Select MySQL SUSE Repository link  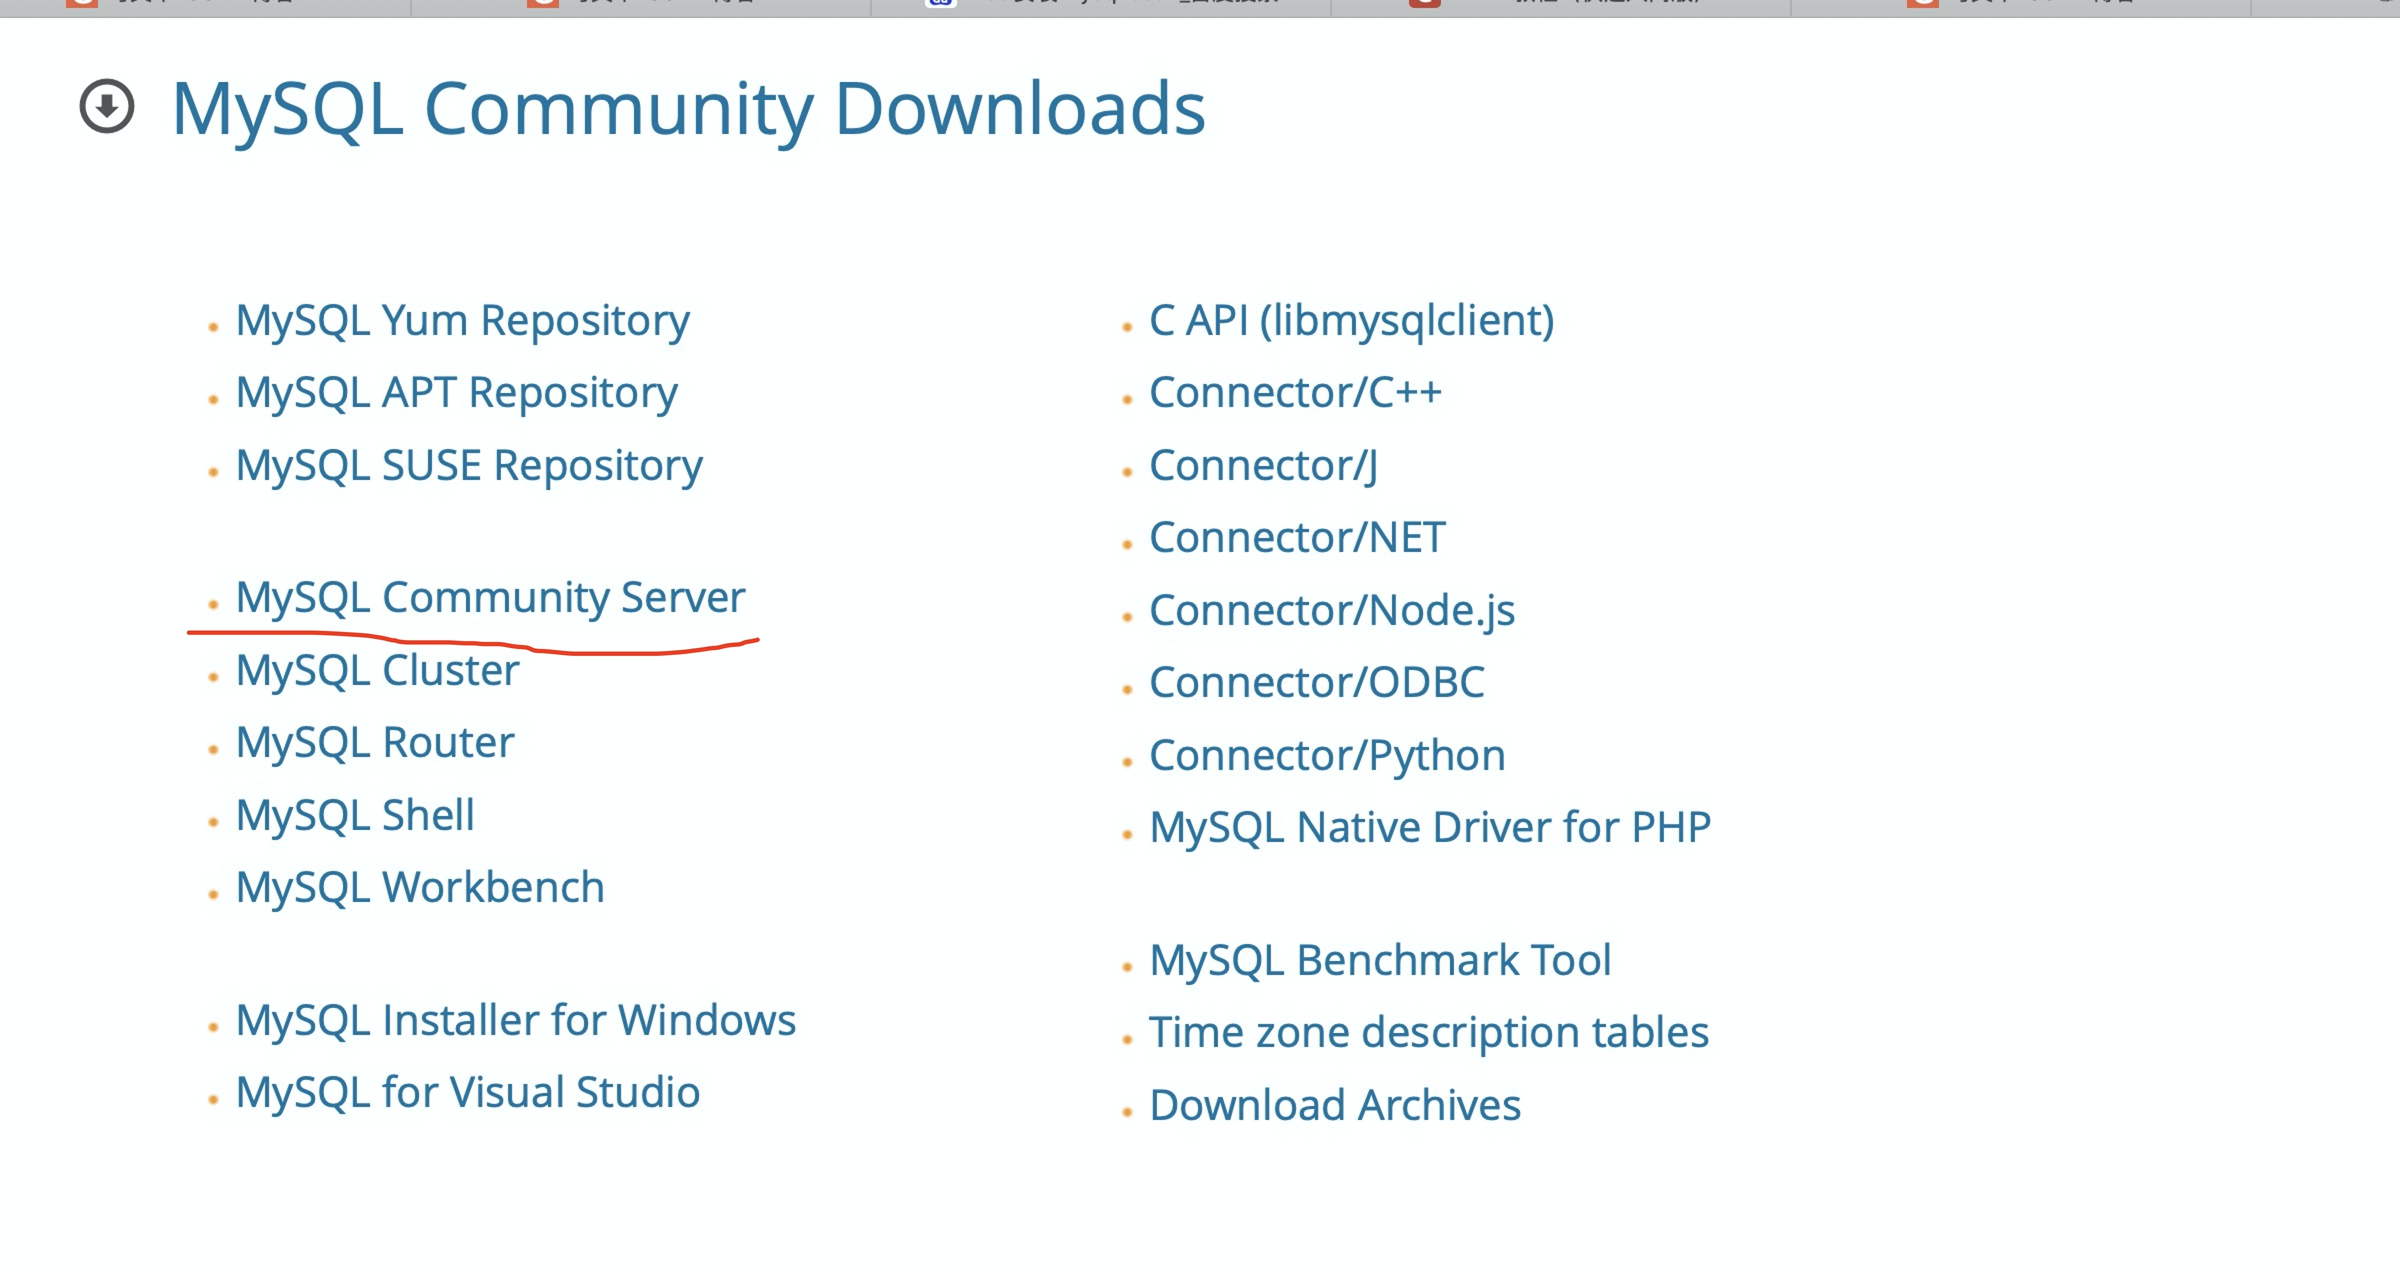tap(469, 466)
